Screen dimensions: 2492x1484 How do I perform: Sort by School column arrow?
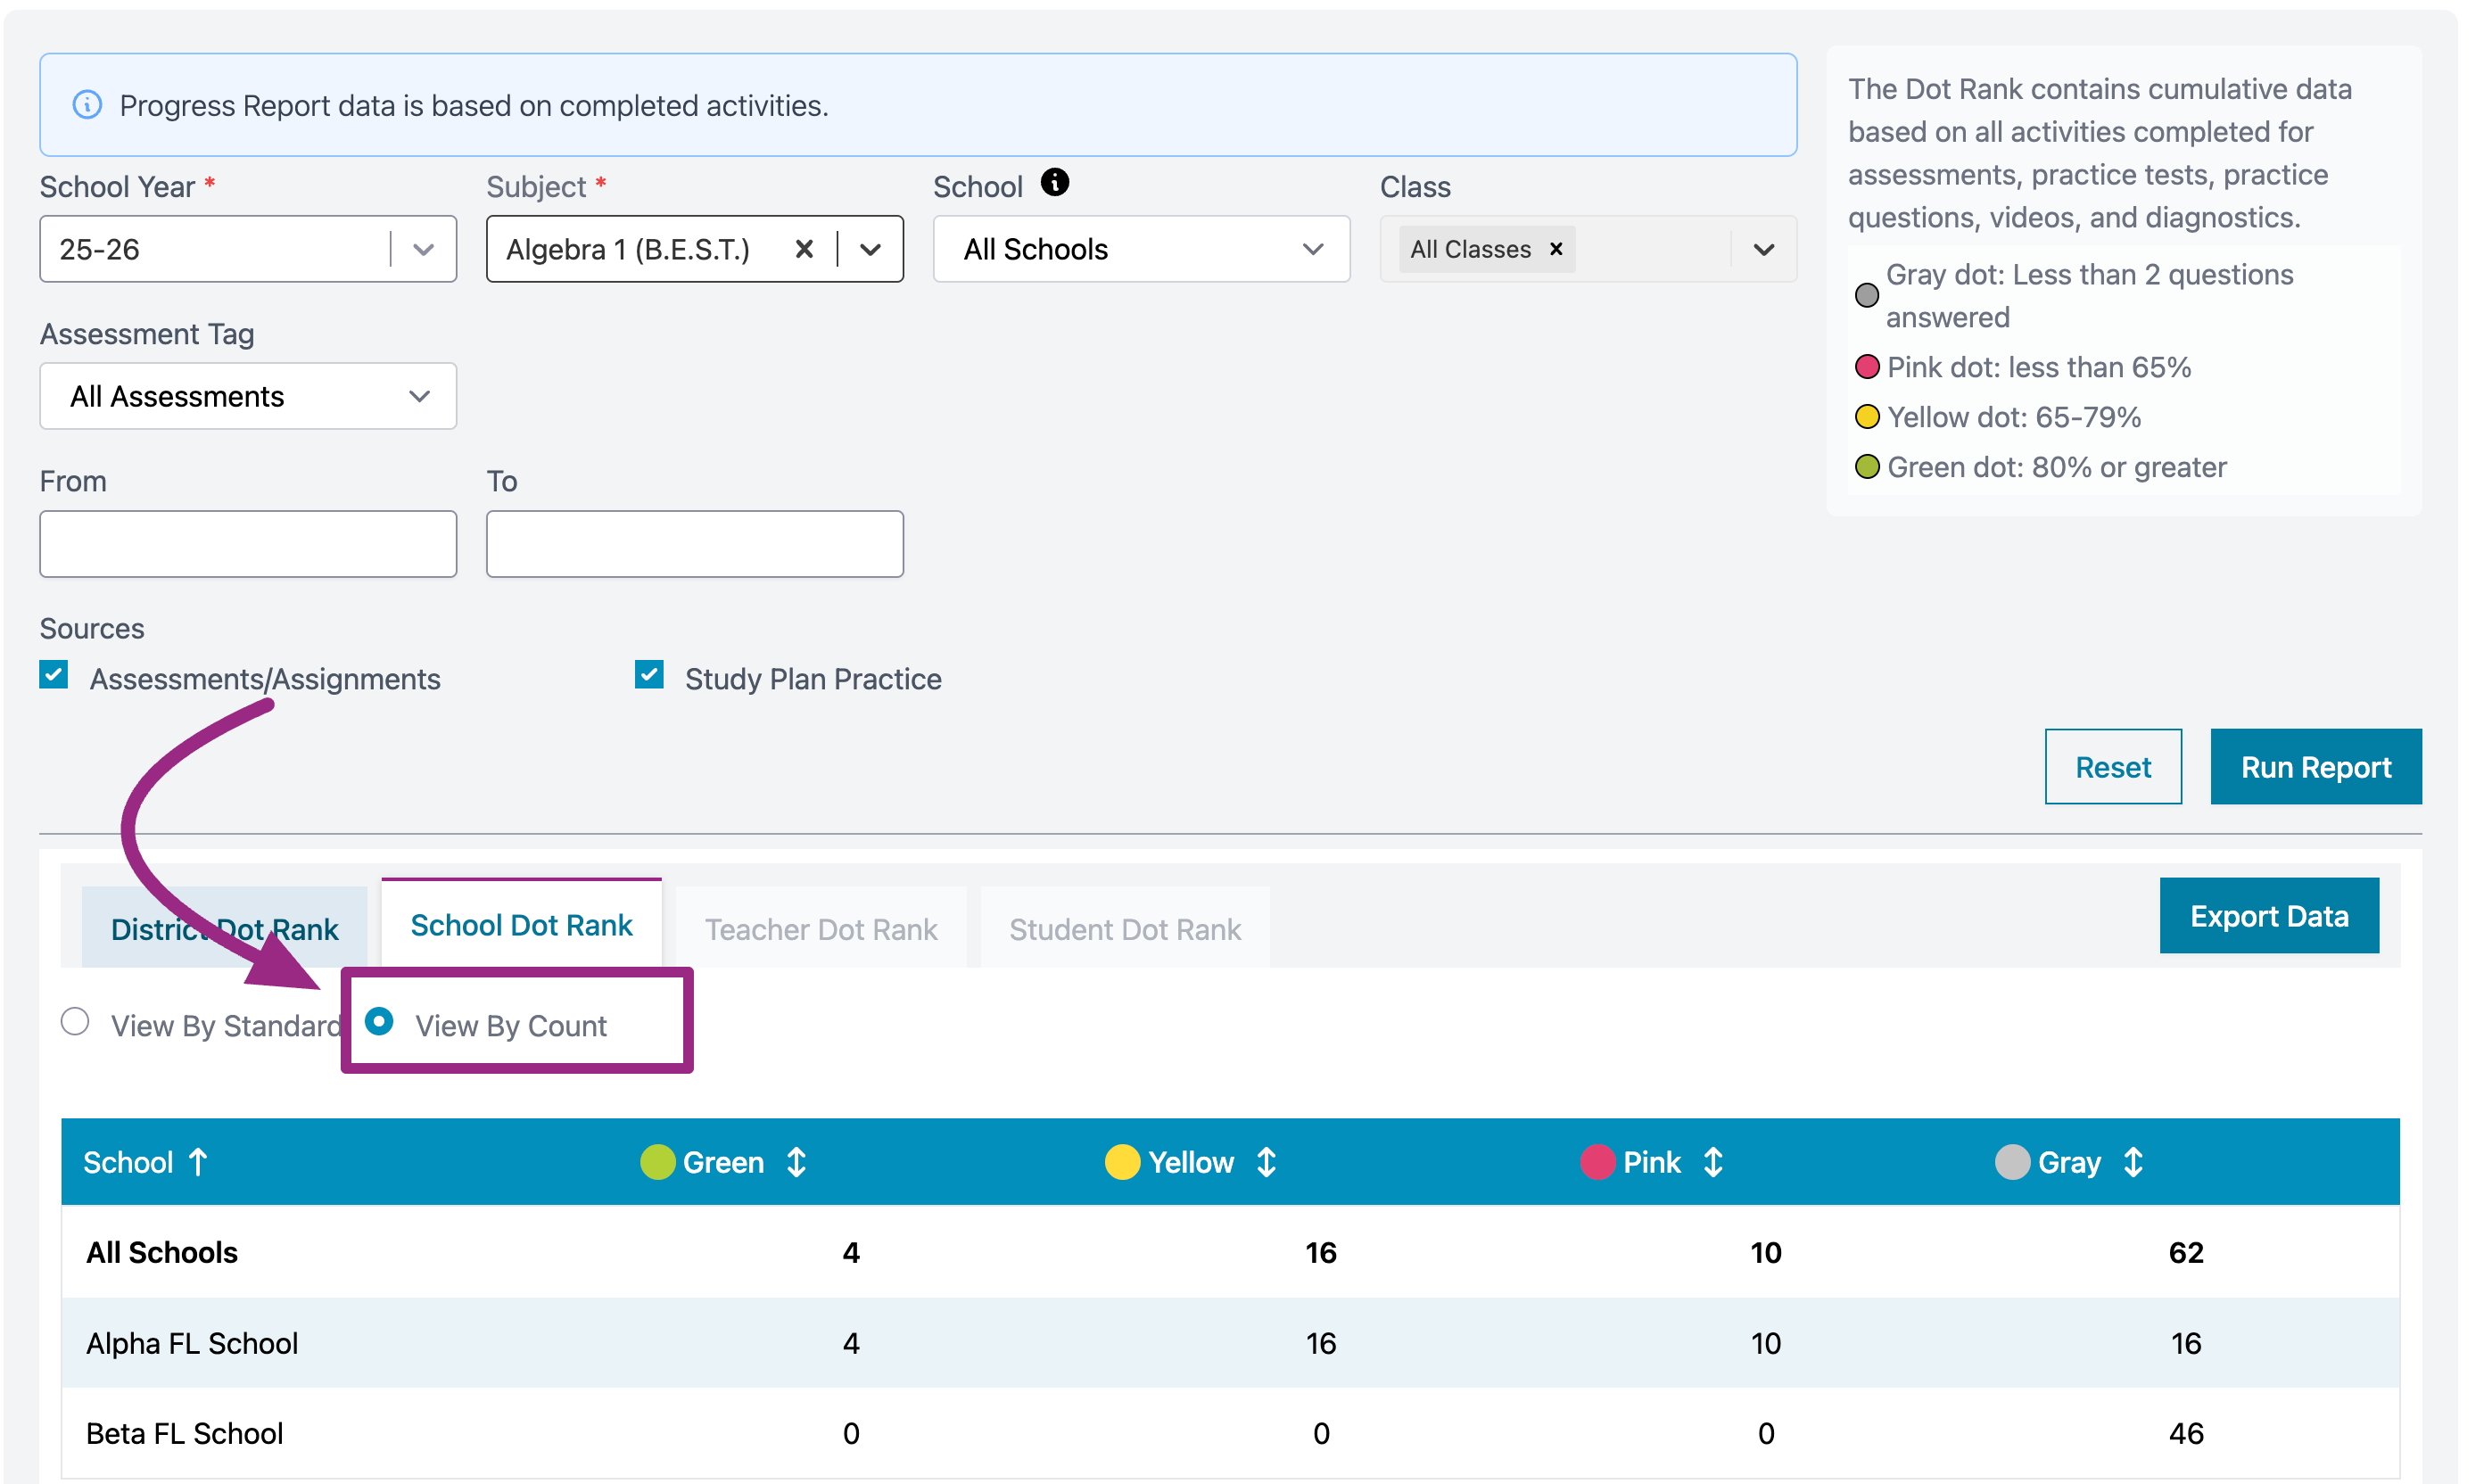[198, 1162]
